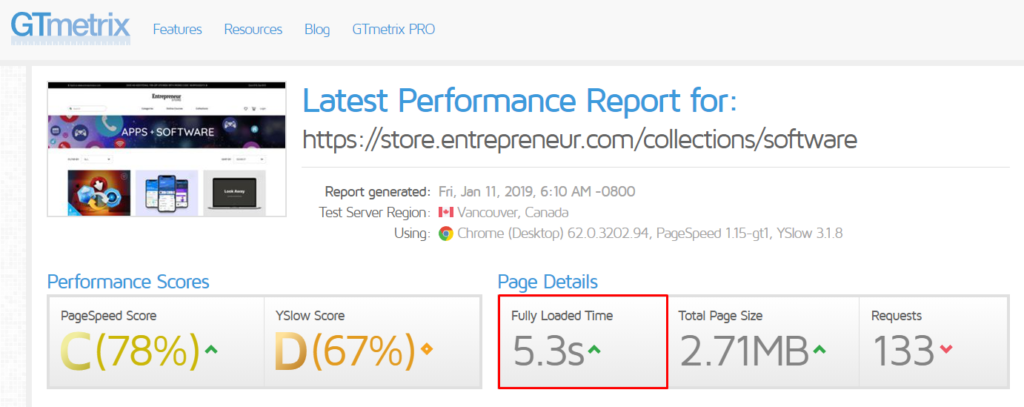Click the Requests 133 value
Viewport: 1024px width, 407px height.
pyautogui.click(x=904, y=351)
